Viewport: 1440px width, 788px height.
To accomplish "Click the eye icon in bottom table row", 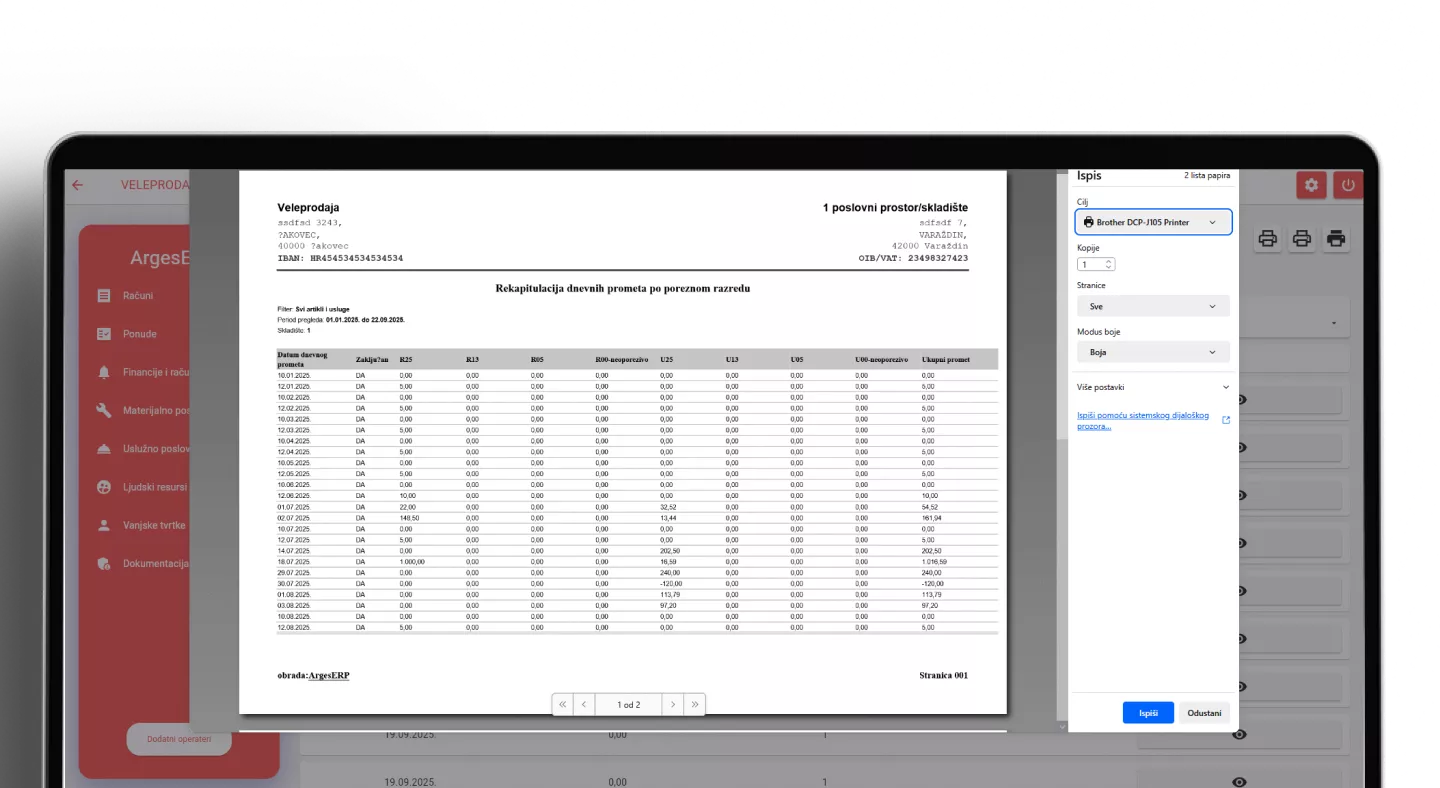I will pyautogui.click(x=1240, y=782).
